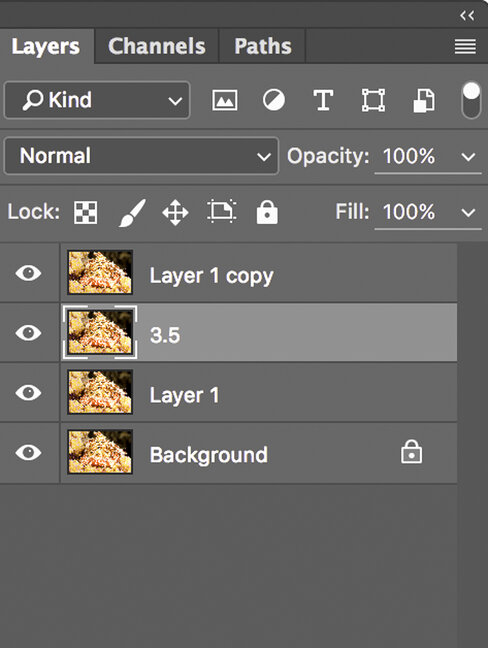Filter for adjustment layers icon
The height and width of the screenshot is (648, 488).
[274, 100]
